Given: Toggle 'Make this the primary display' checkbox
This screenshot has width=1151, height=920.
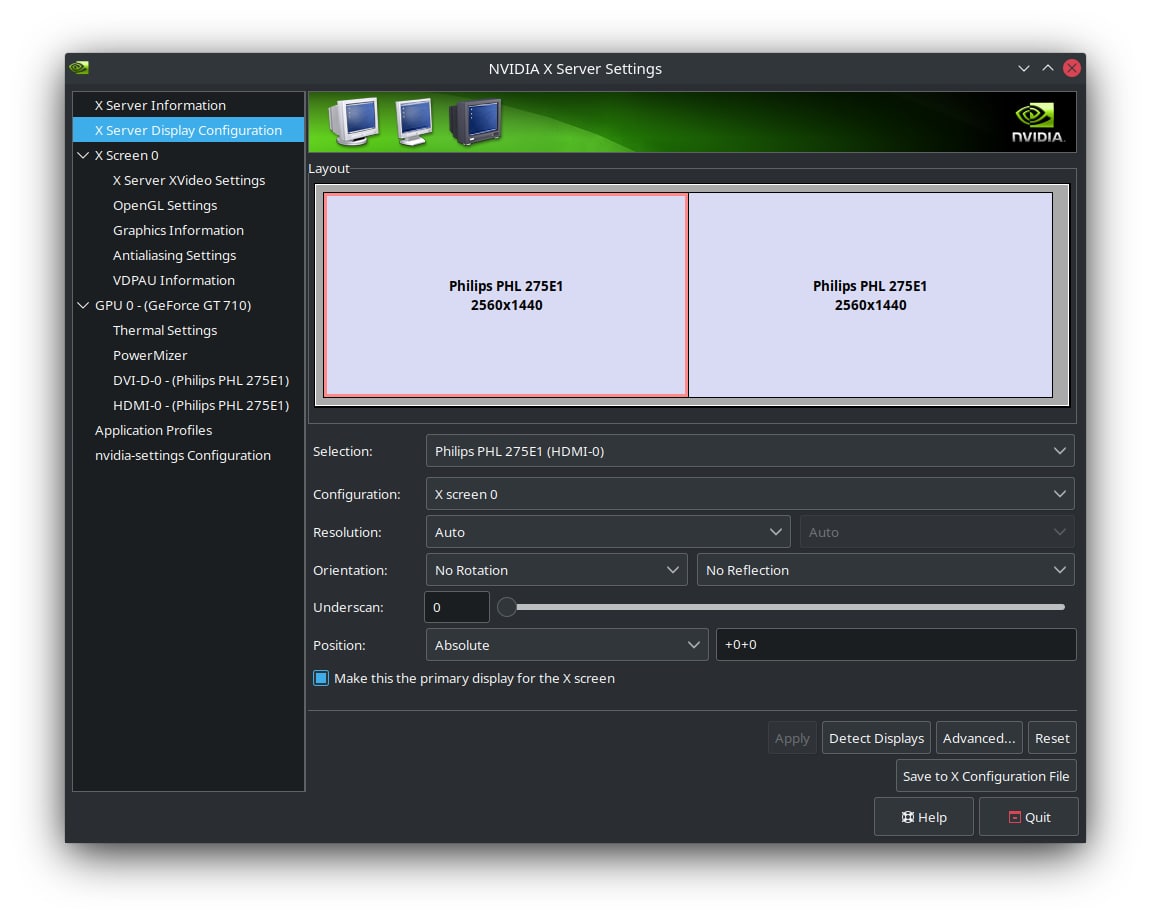Looking at the screenshot, I should tap(321, 678).
